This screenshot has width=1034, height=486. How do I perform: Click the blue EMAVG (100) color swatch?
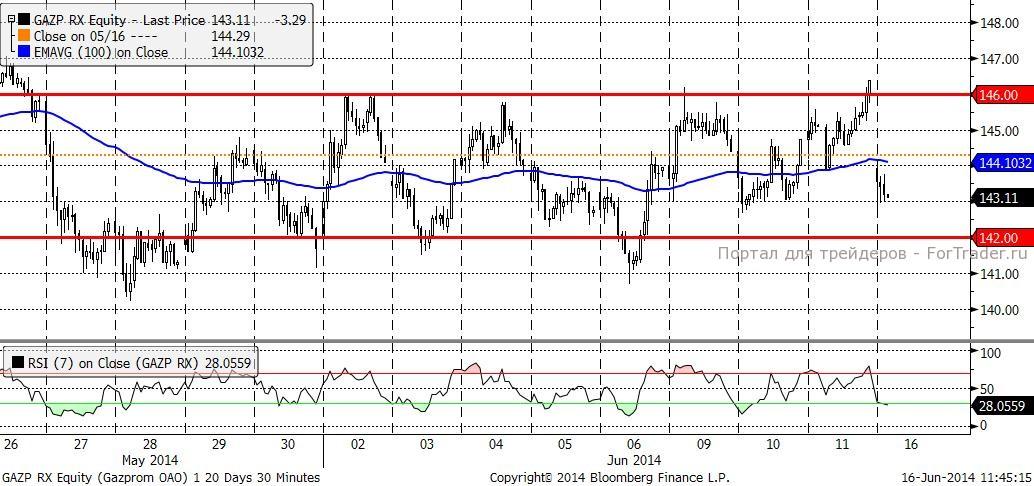click(x=24, y=51)
